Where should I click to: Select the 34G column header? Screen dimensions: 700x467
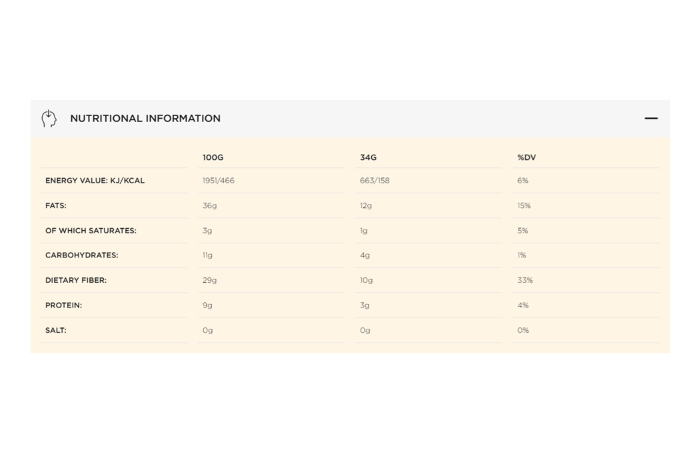(x=368, y=157)
